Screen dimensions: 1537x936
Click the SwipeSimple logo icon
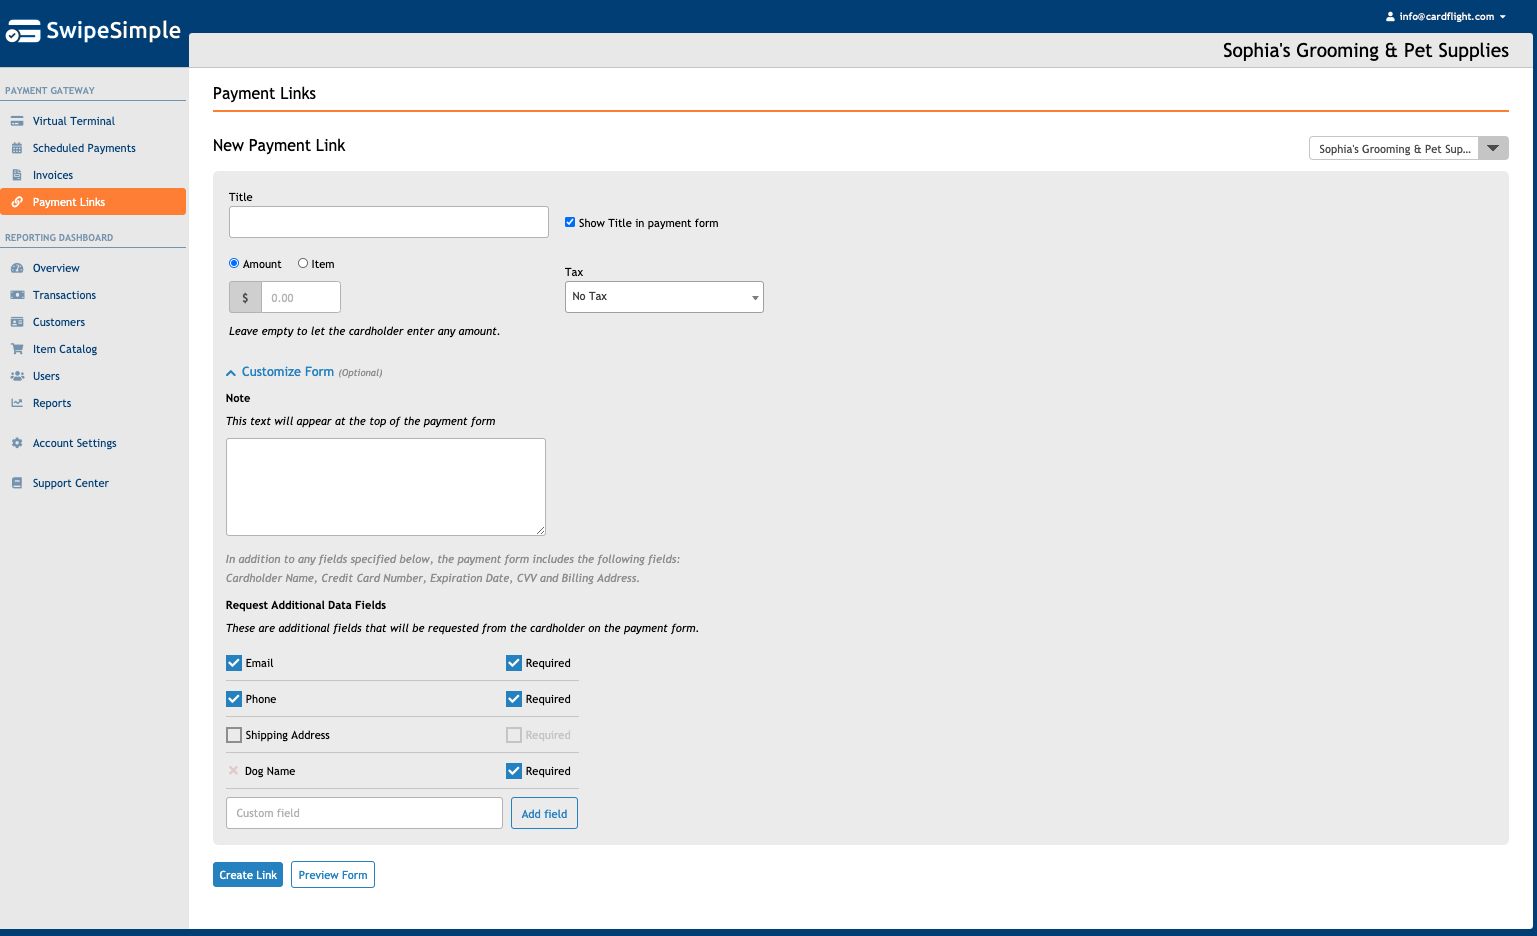click(x=23, y=32)
